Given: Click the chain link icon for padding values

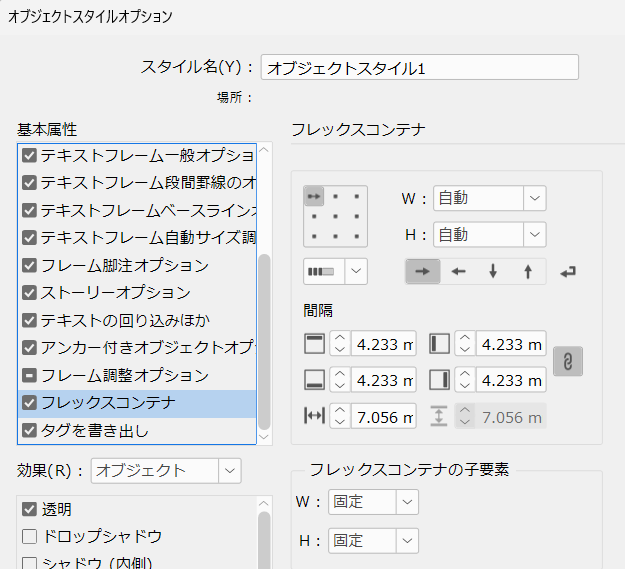Looking at the screenshot, I should coord(567,362).
